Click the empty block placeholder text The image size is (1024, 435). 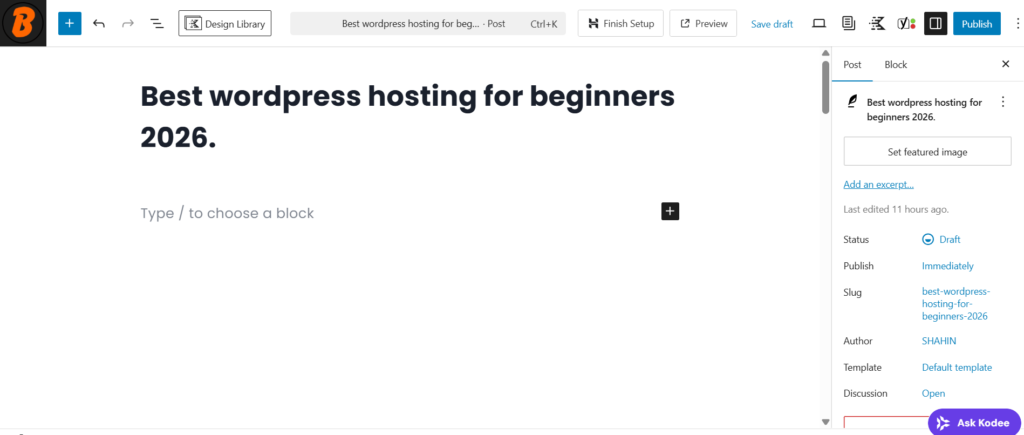(227, 213)
